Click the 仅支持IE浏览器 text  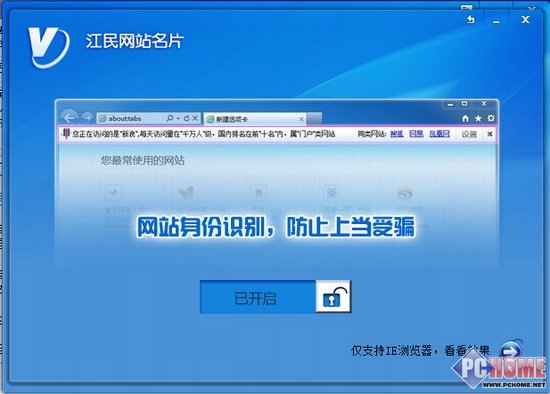click(391, 350)
